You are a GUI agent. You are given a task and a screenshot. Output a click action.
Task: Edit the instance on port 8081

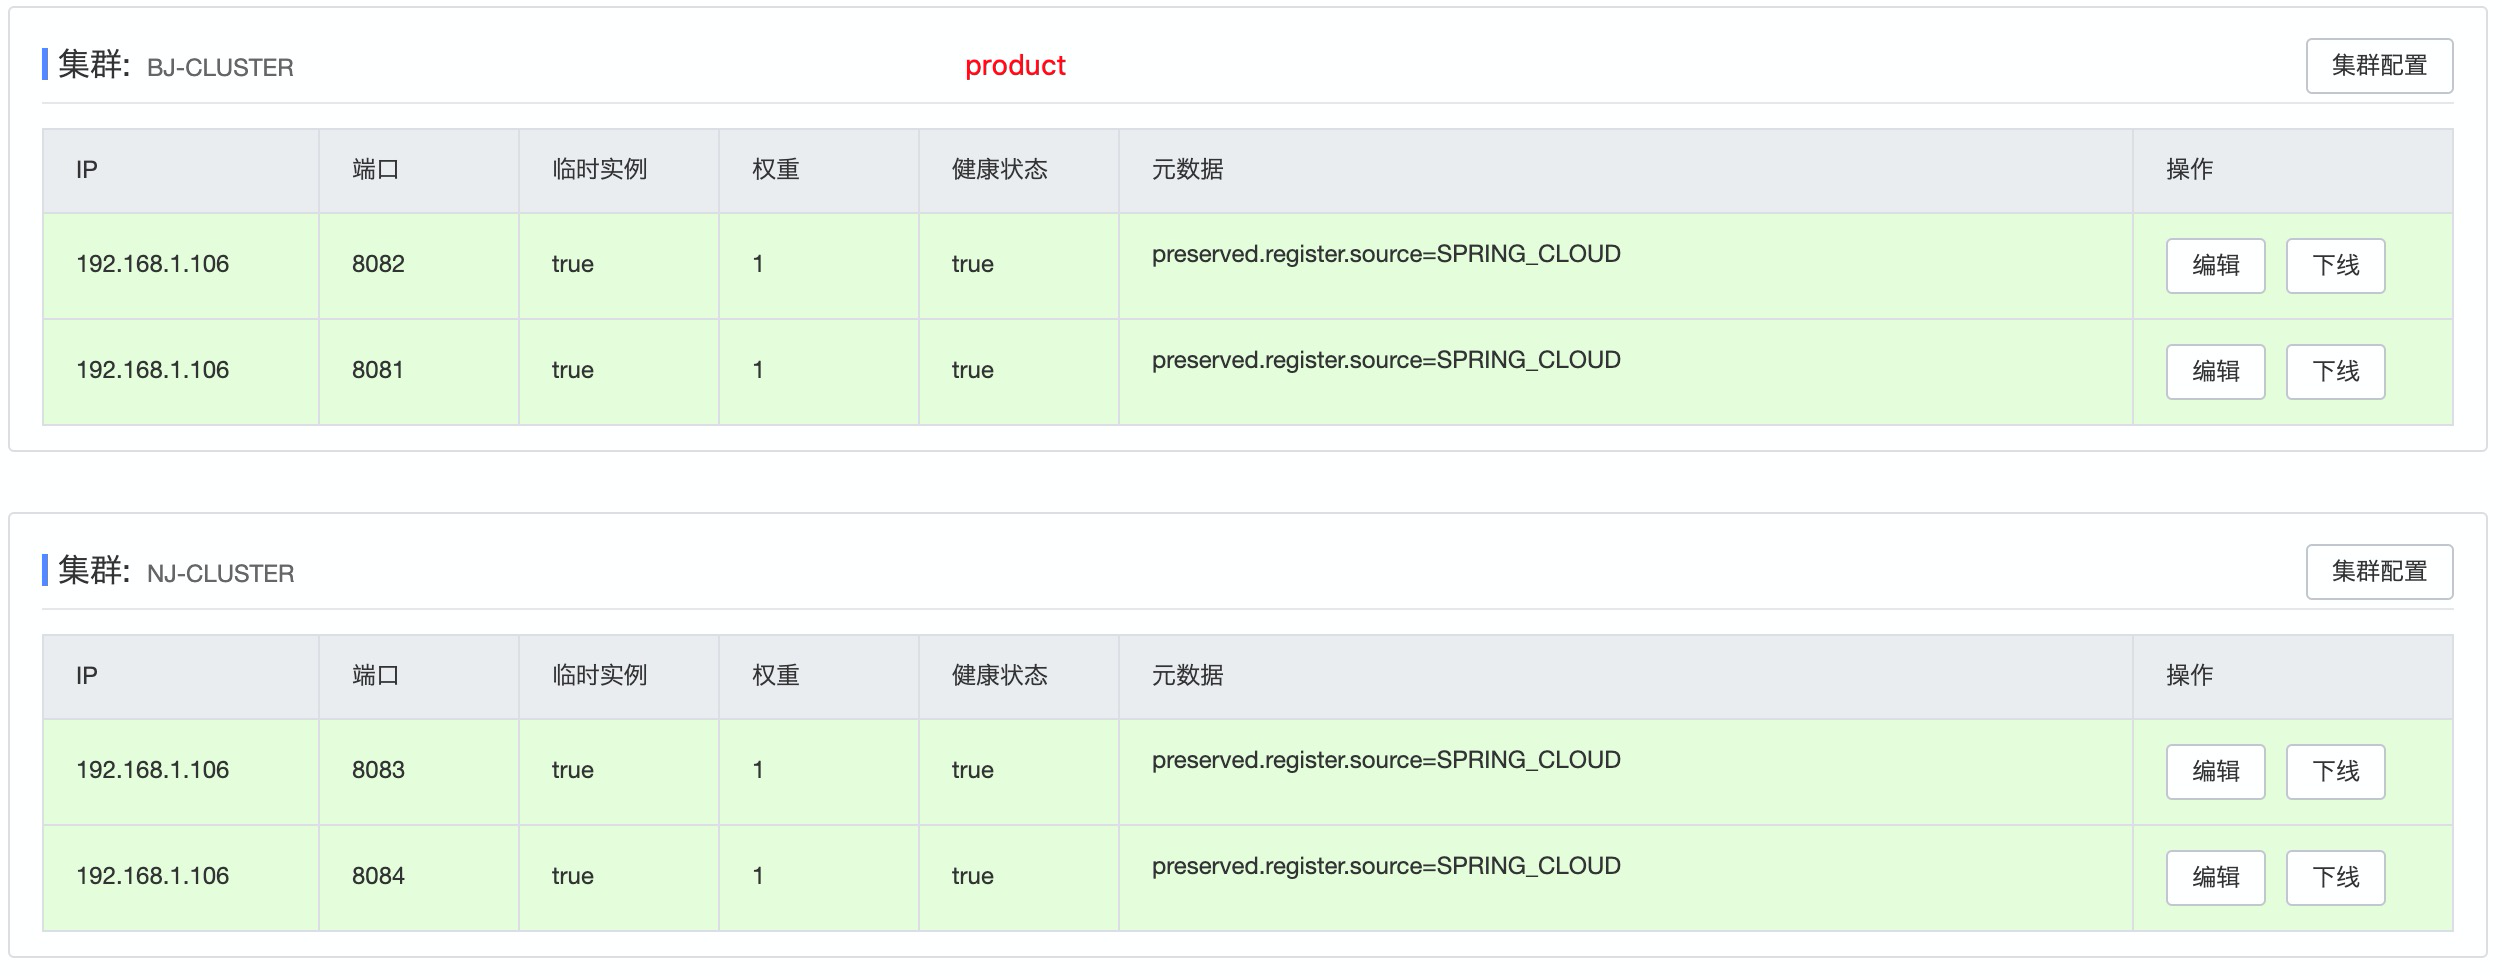click(2214, 372)
